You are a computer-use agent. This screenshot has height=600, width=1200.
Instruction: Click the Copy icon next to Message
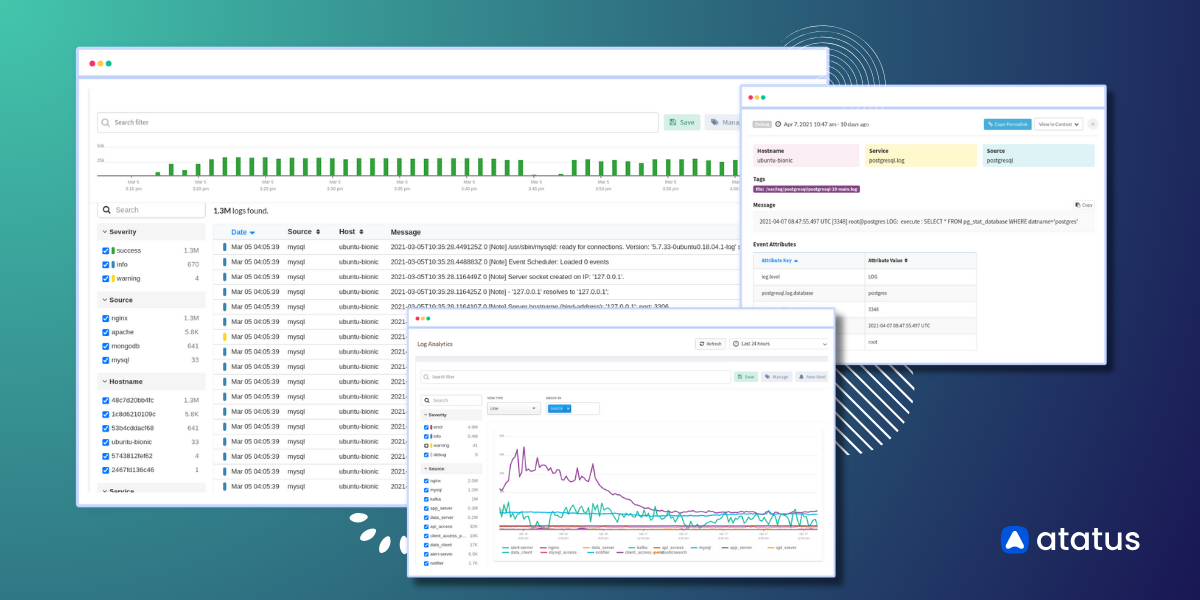(x=1083, y=204)
